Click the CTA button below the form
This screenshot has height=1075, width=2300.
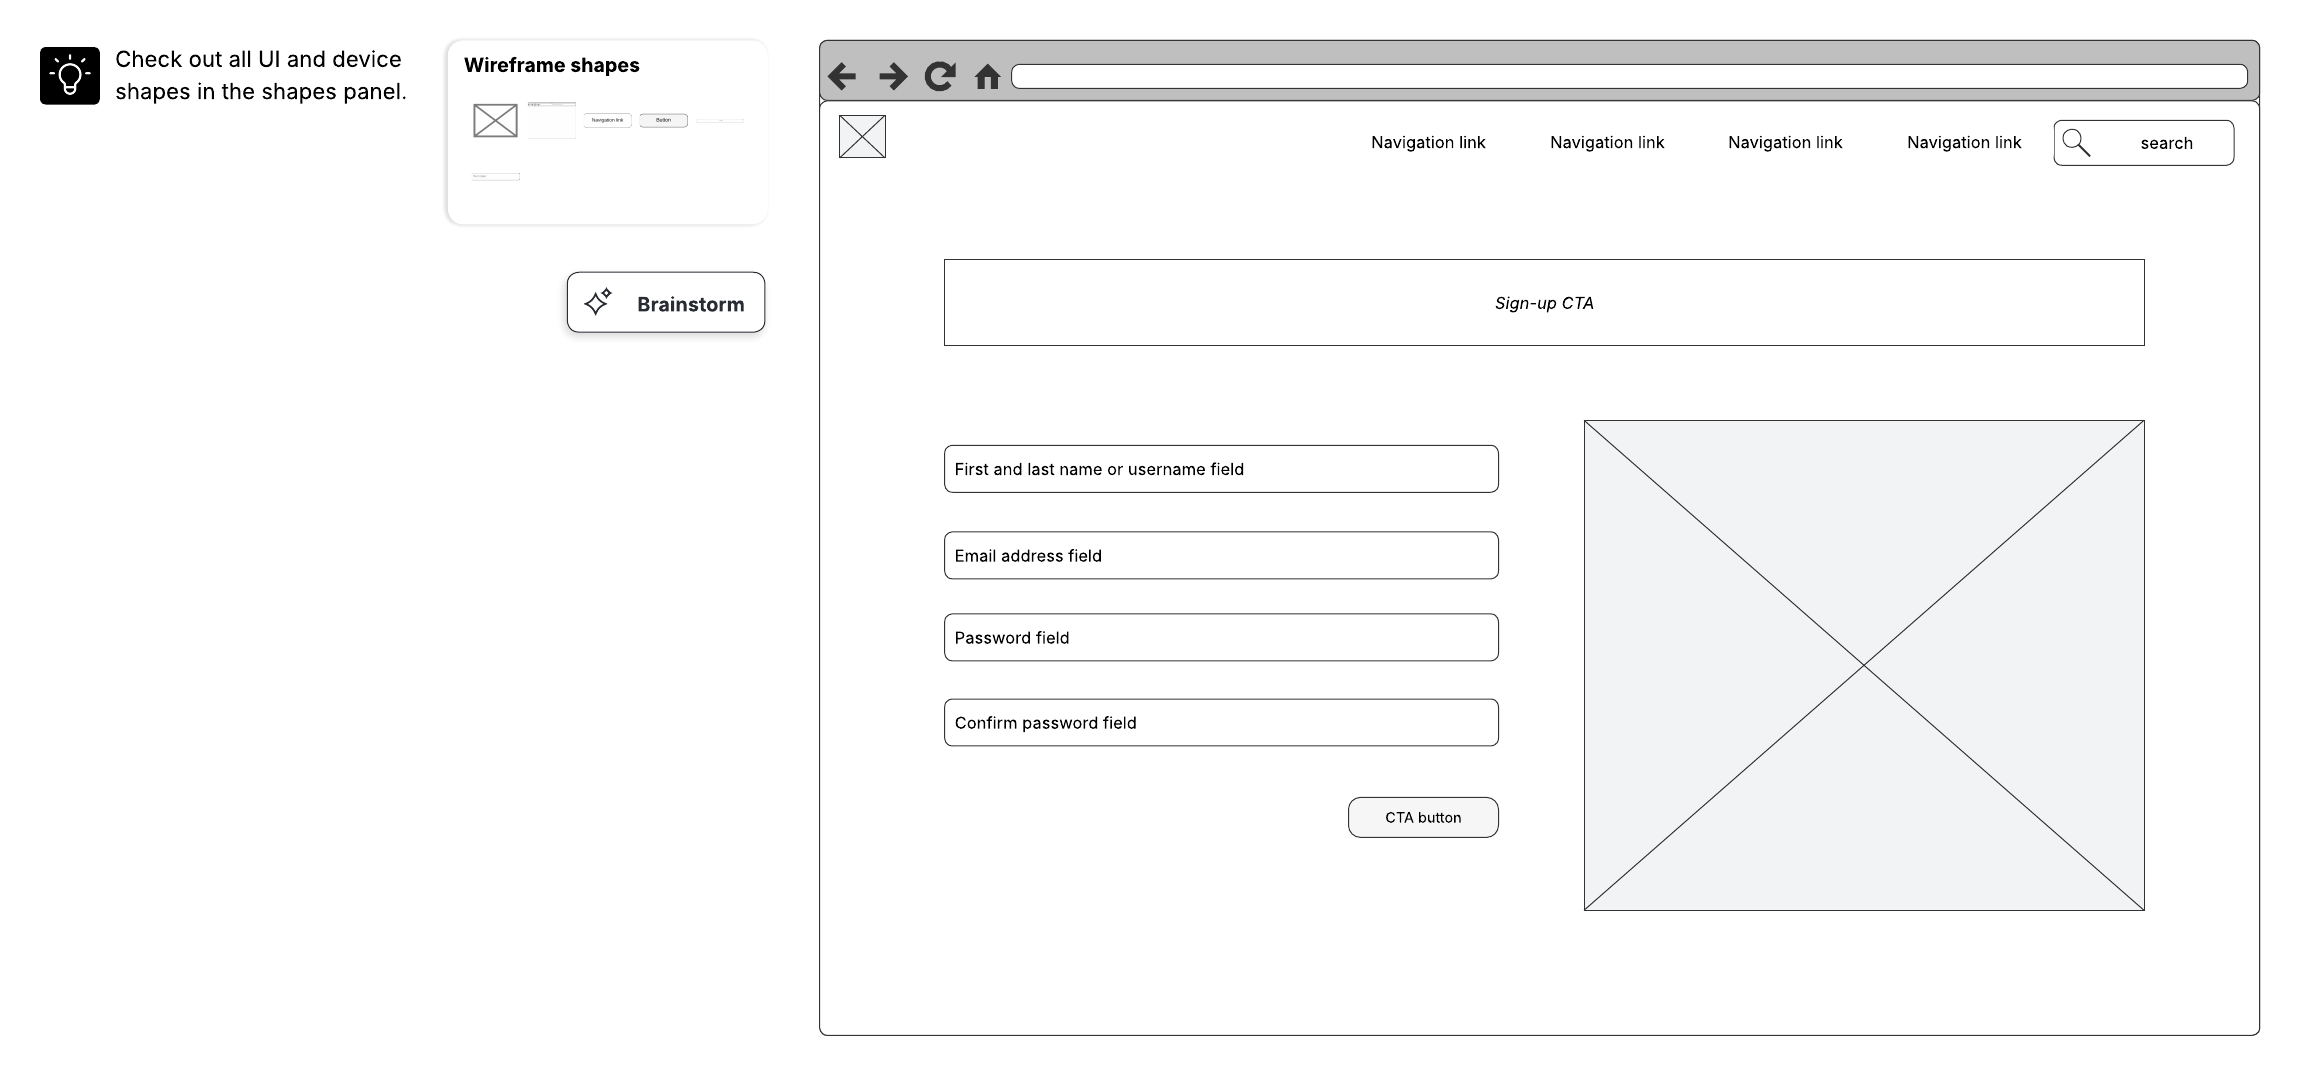(x=1422, y=817)
